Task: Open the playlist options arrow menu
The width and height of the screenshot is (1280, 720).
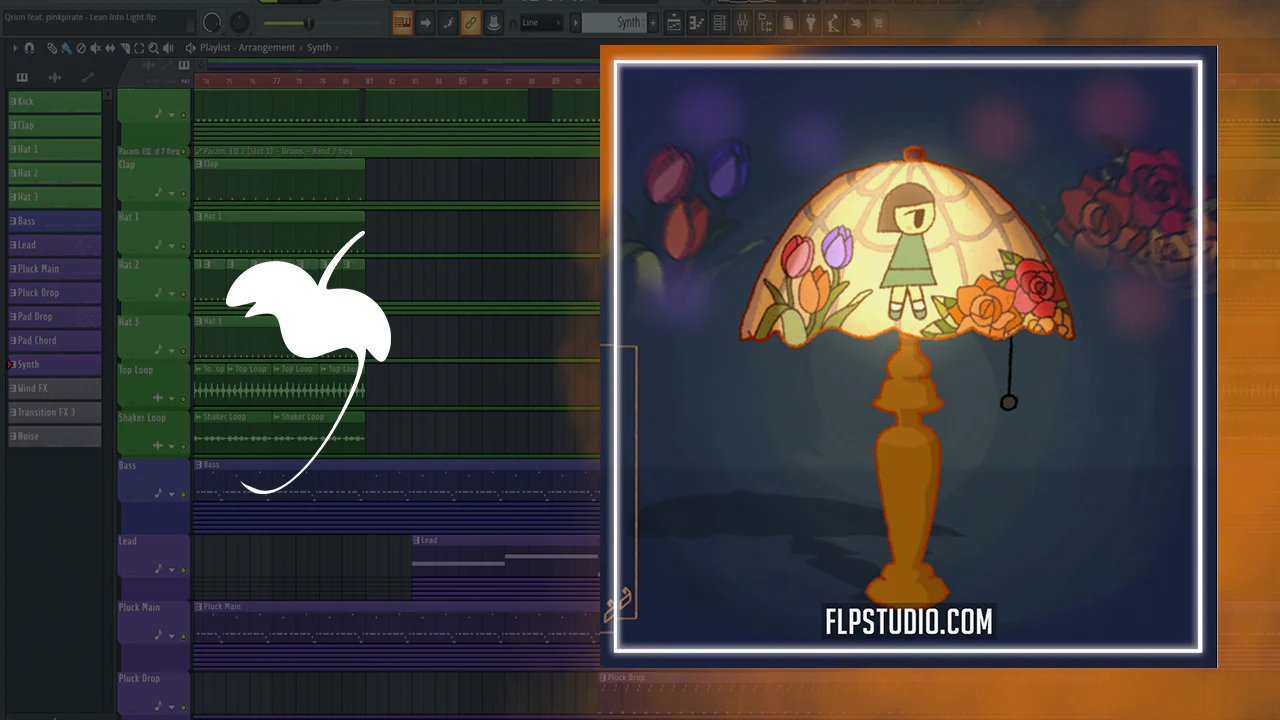Action: (x=15, y=47)
